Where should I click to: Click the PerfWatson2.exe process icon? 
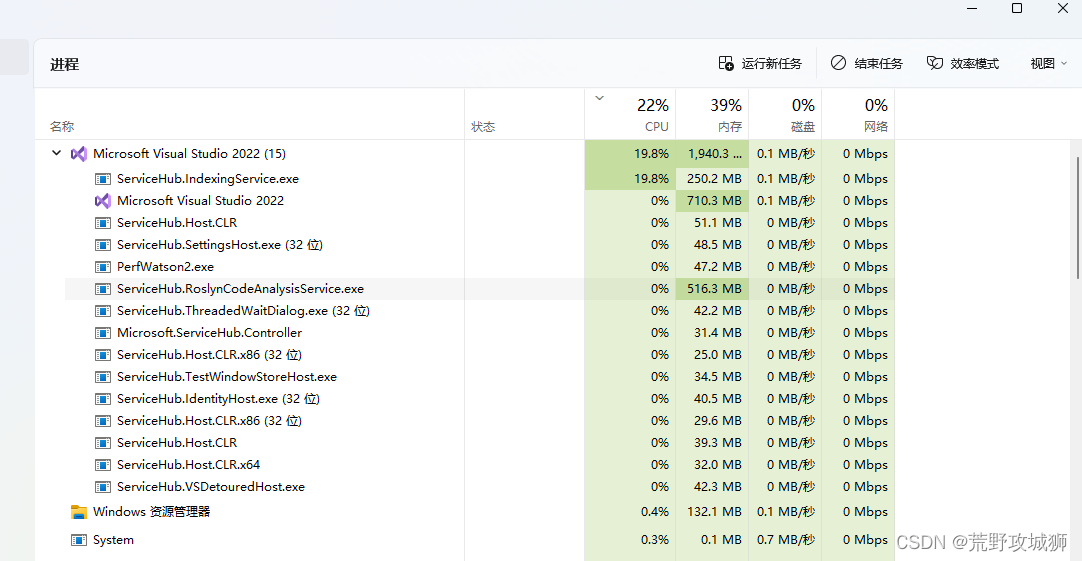point(103,267)
